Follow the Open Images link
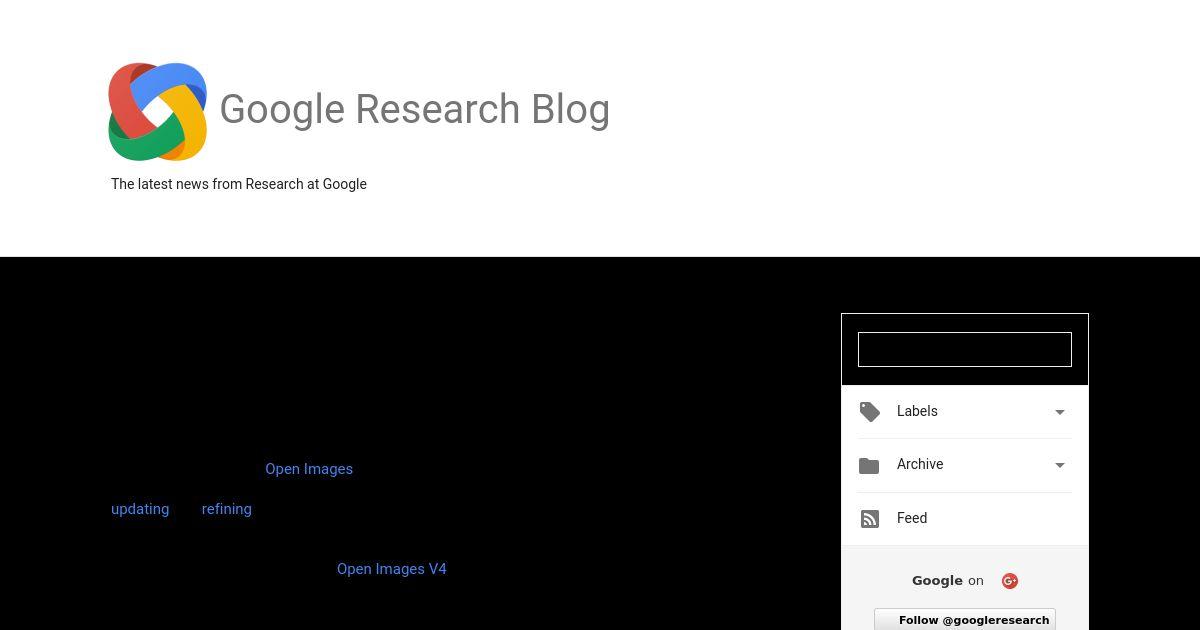The height and width of the screenshot is (630, 1200). point(309,469)
